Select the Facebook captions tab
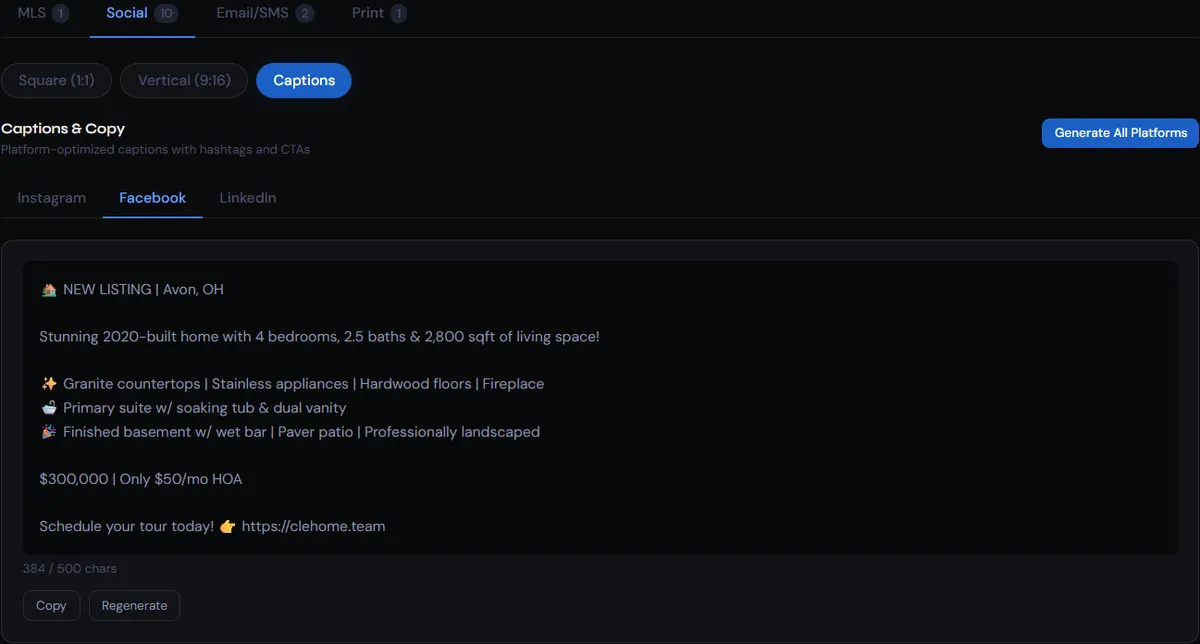Viewport: 1200px width, 644px height. pyautogui.click(x=152, y=198)
